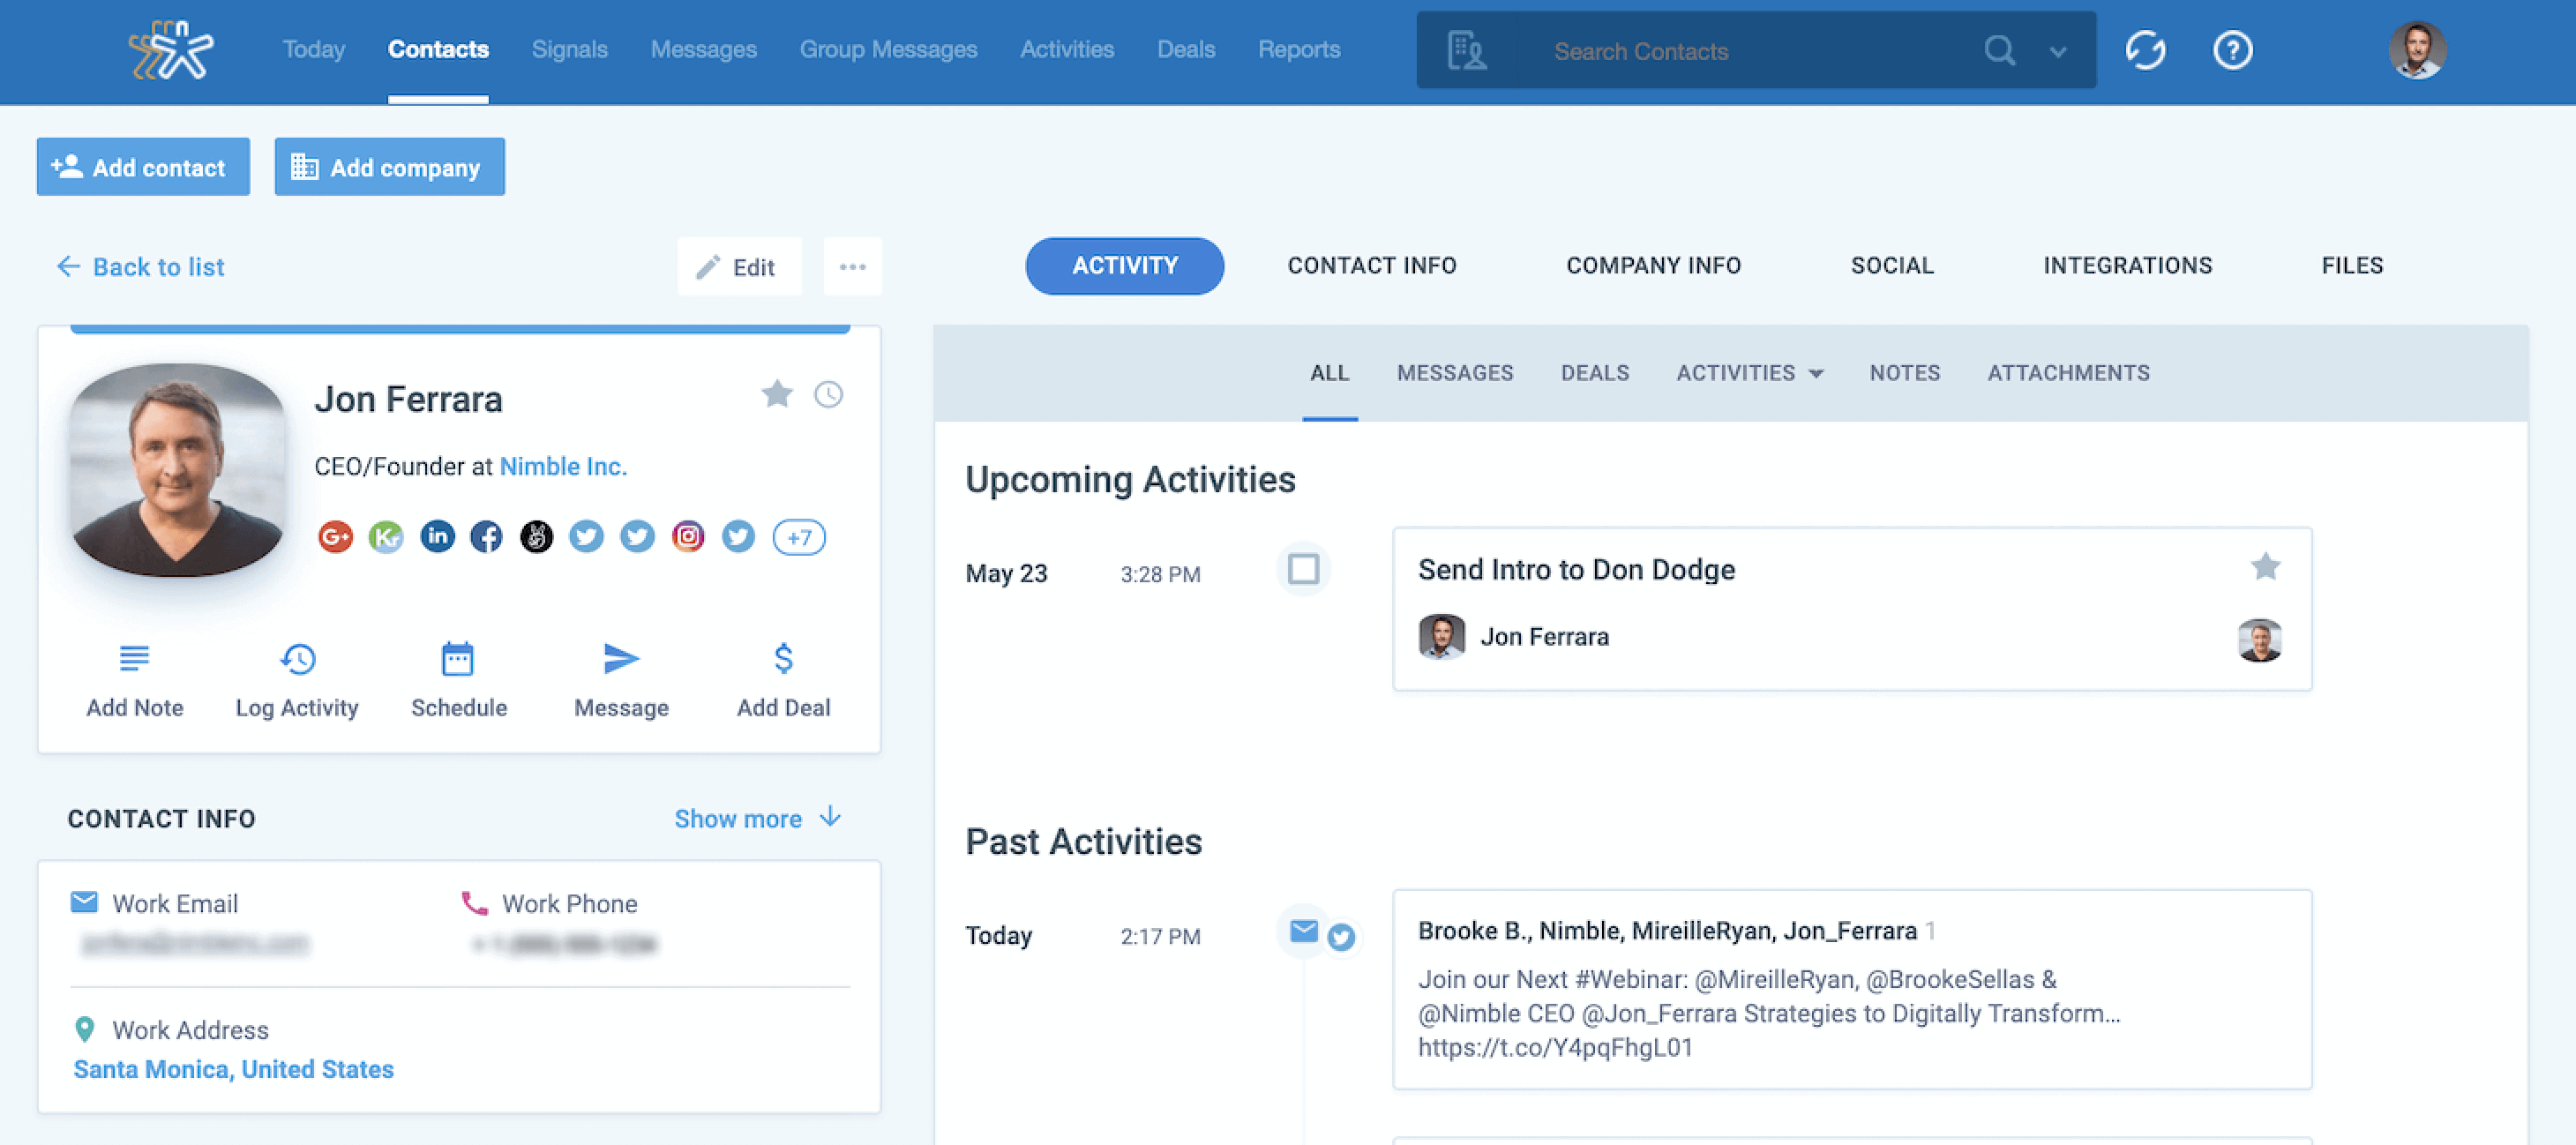The height and width of the screenshot is (1145, 2576).
Task: Click the assignee avatar on Don Dodge task
Action: pos(2259,639)
